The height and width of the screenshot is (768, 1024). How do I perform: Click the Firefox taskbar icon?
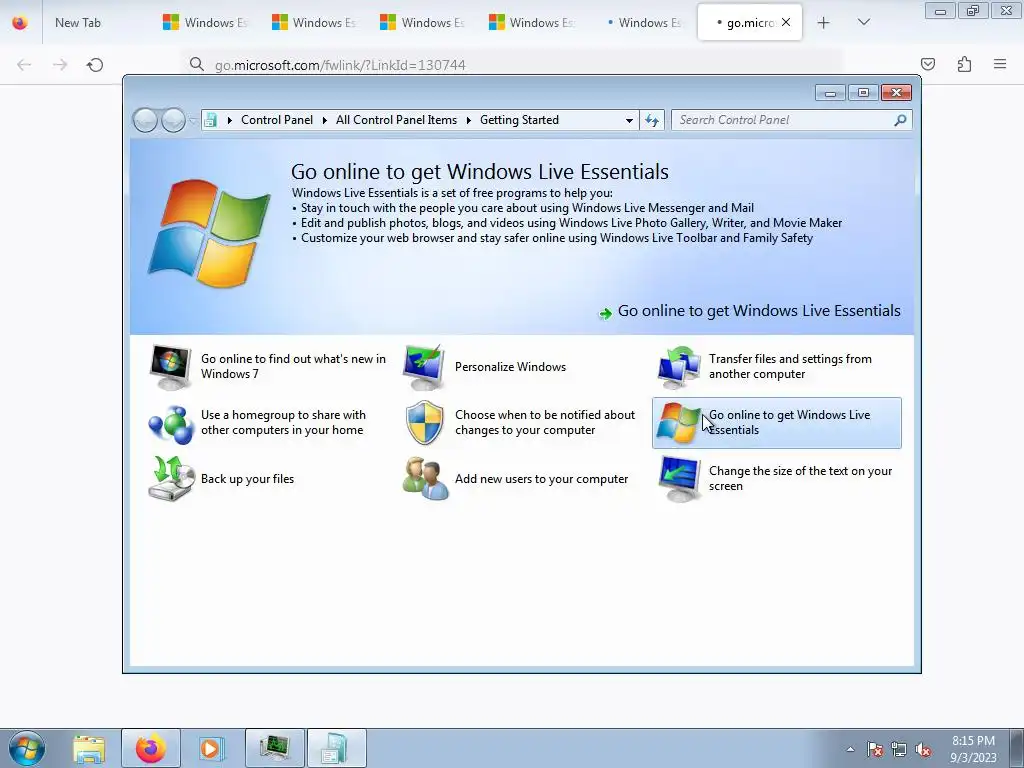click(x=150, y=748)
